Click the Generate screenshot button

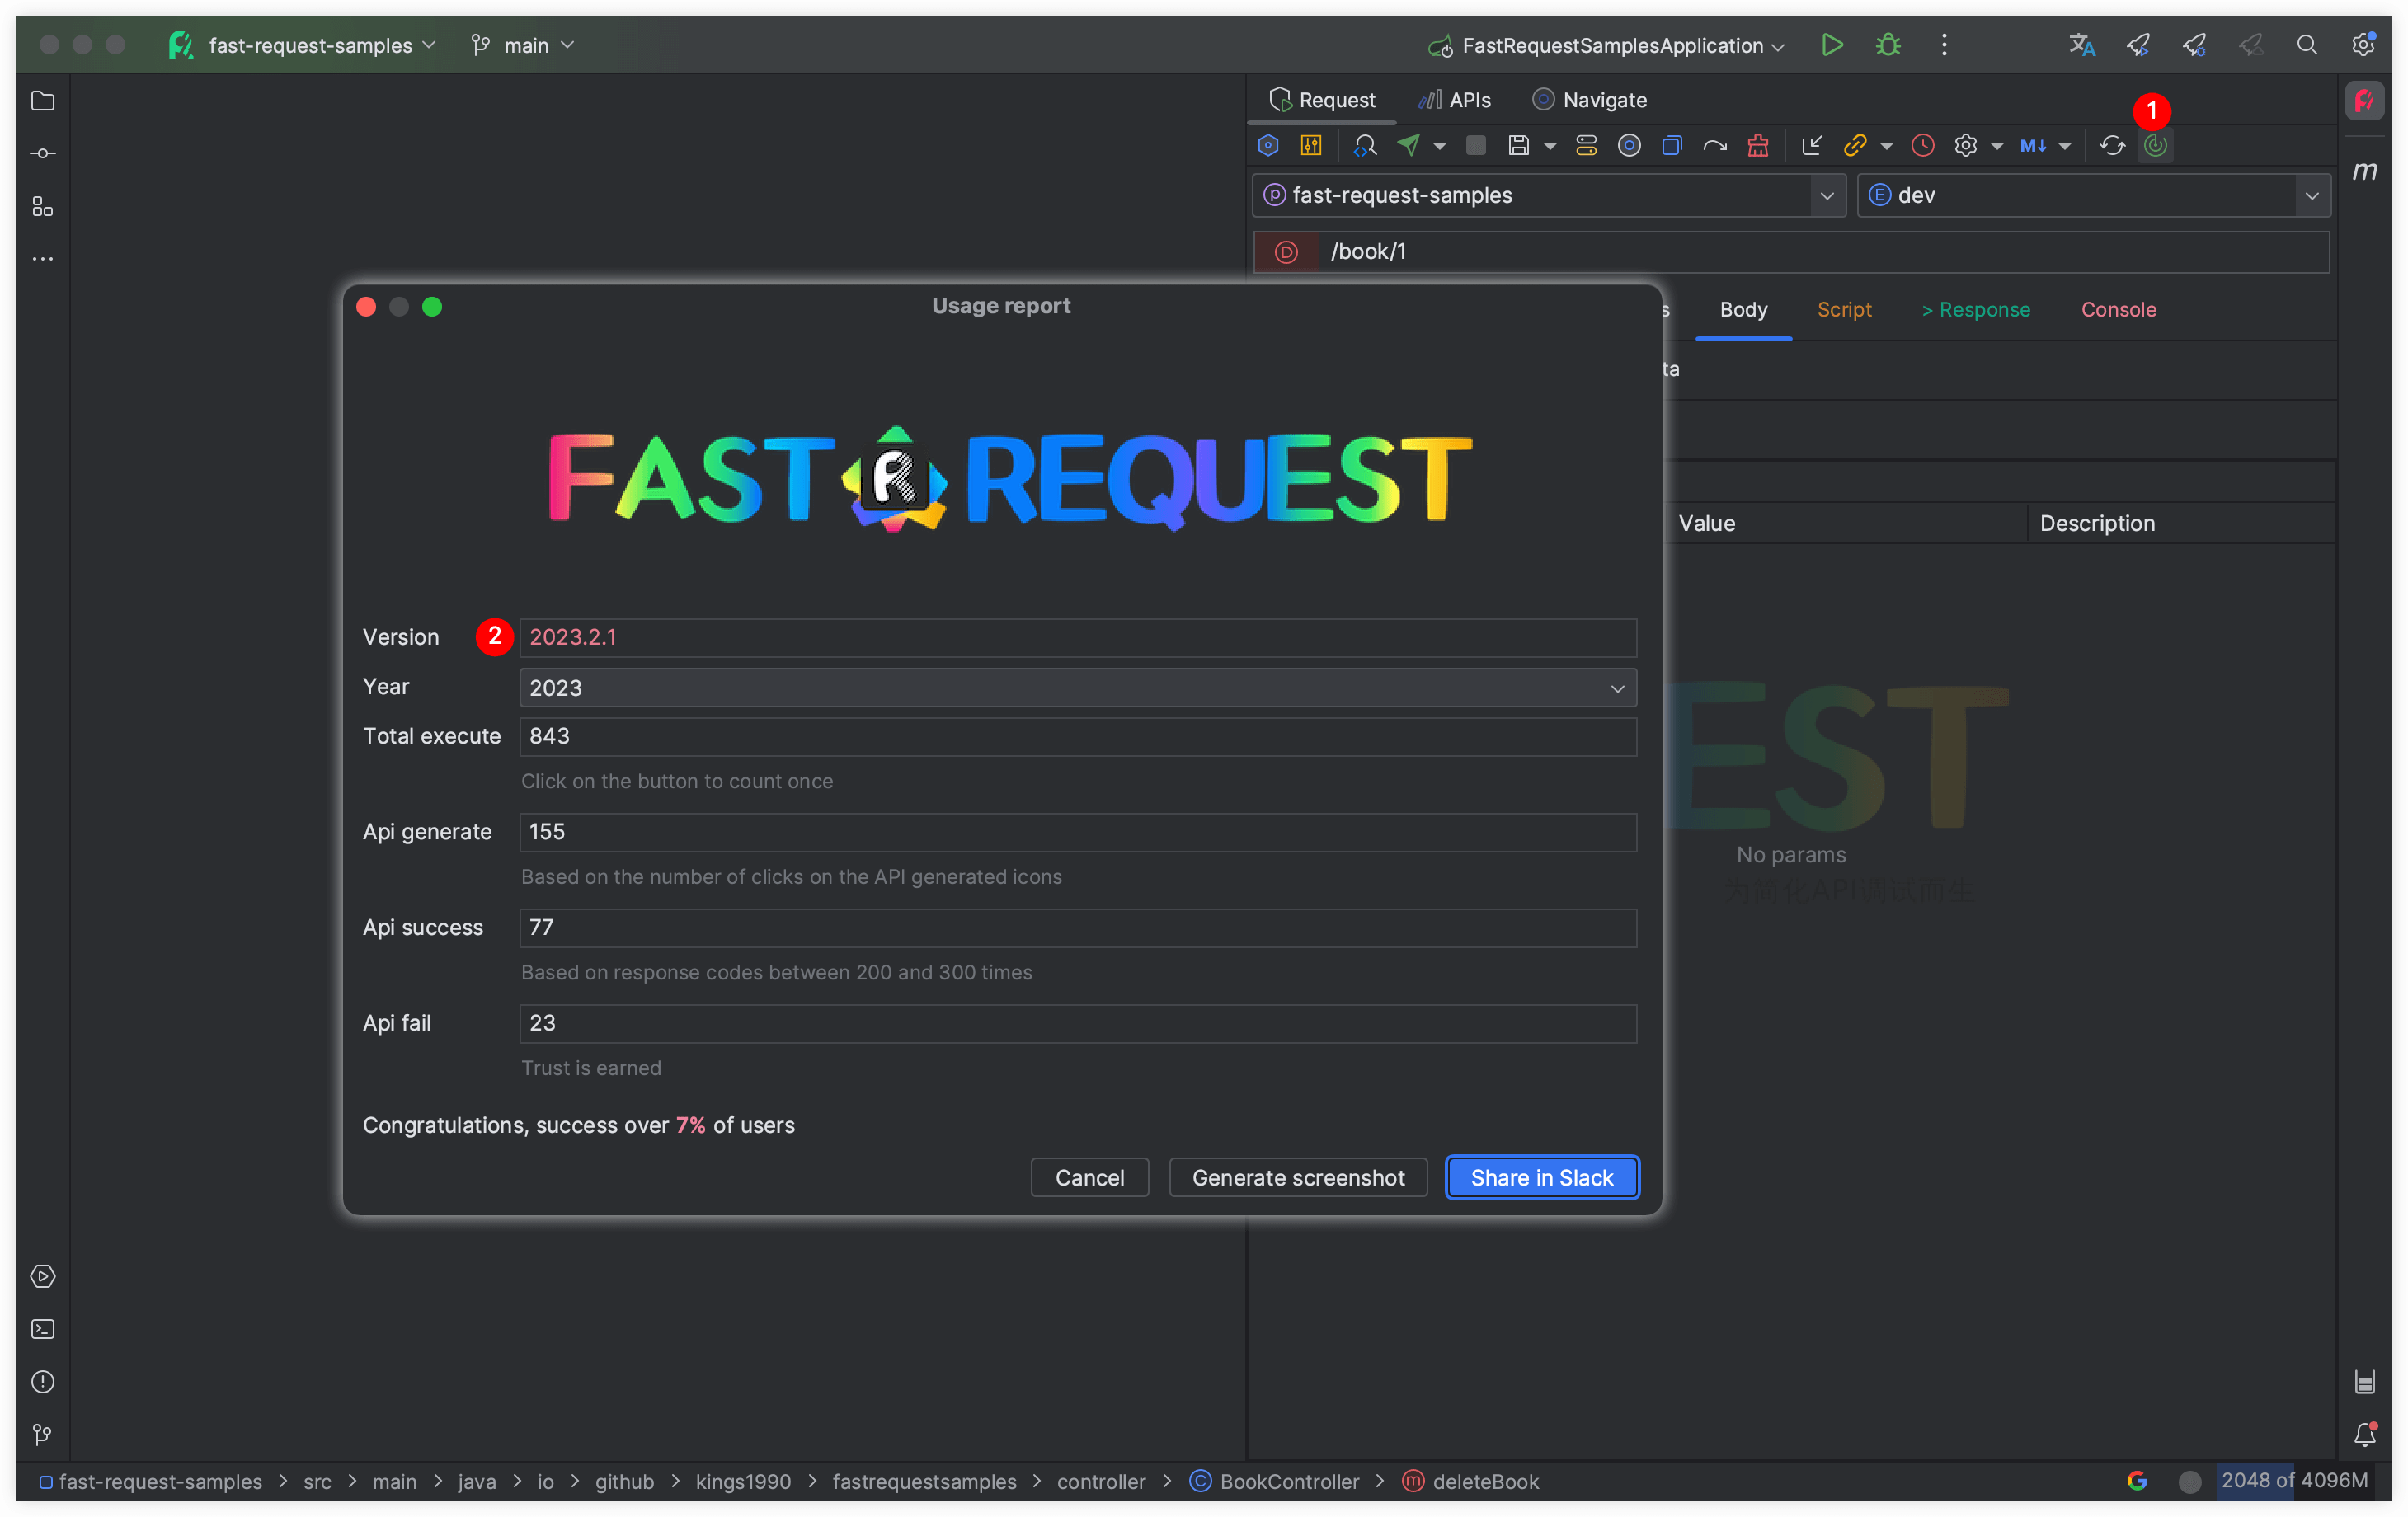pos(1297,1178)
